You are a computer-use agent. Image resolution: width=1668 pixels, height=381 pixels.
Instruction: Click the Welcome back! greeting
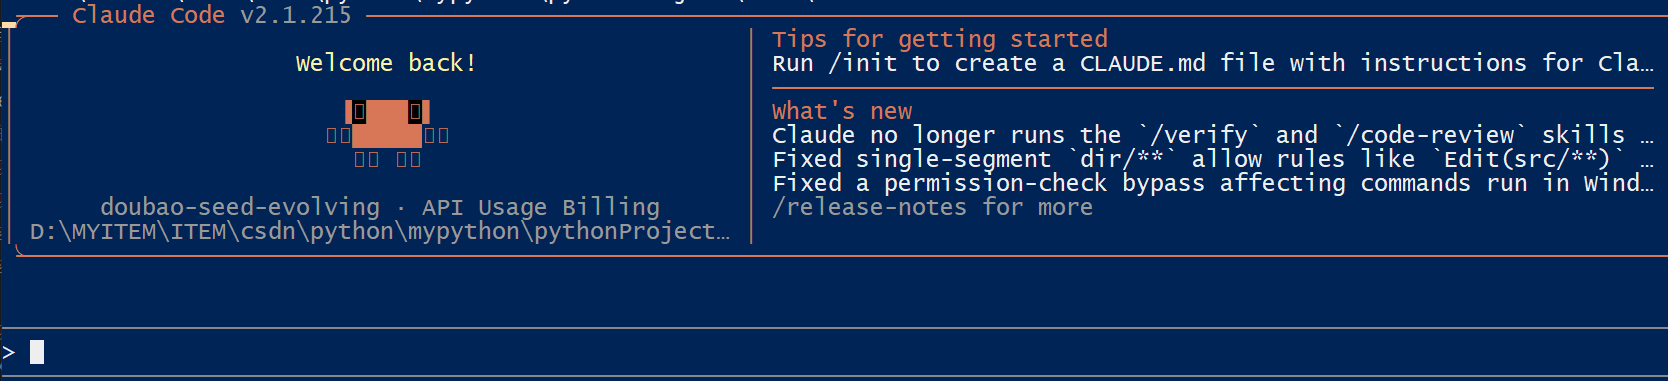(386, 63)
